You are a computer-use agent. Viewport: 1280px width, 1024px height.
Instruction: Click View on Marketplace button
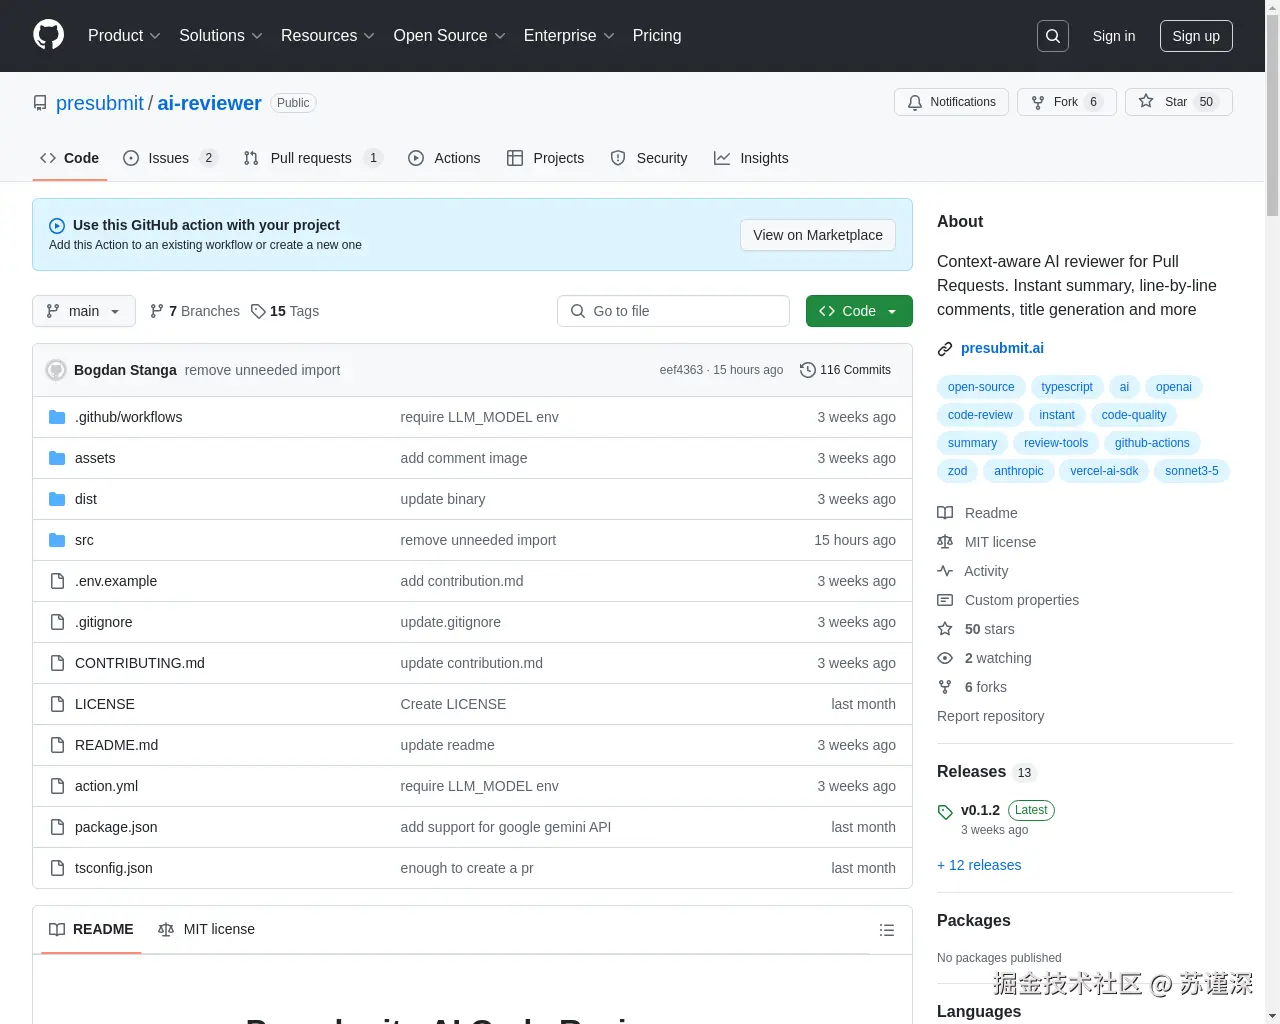(x=817, y=235)
